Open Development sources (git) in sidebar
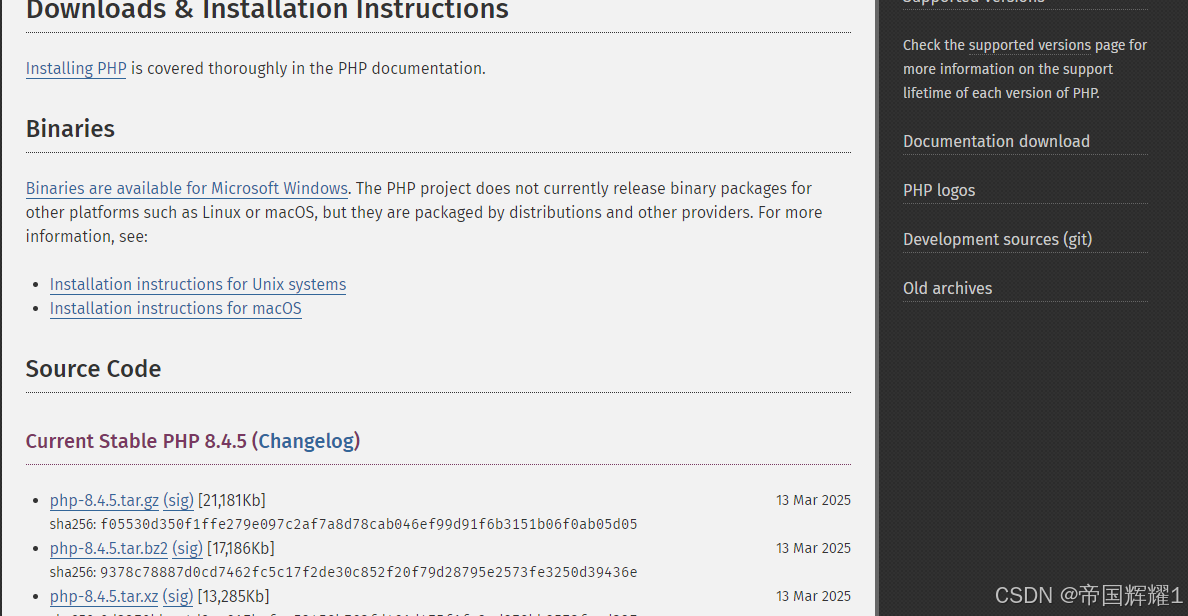 pos(998,239)
